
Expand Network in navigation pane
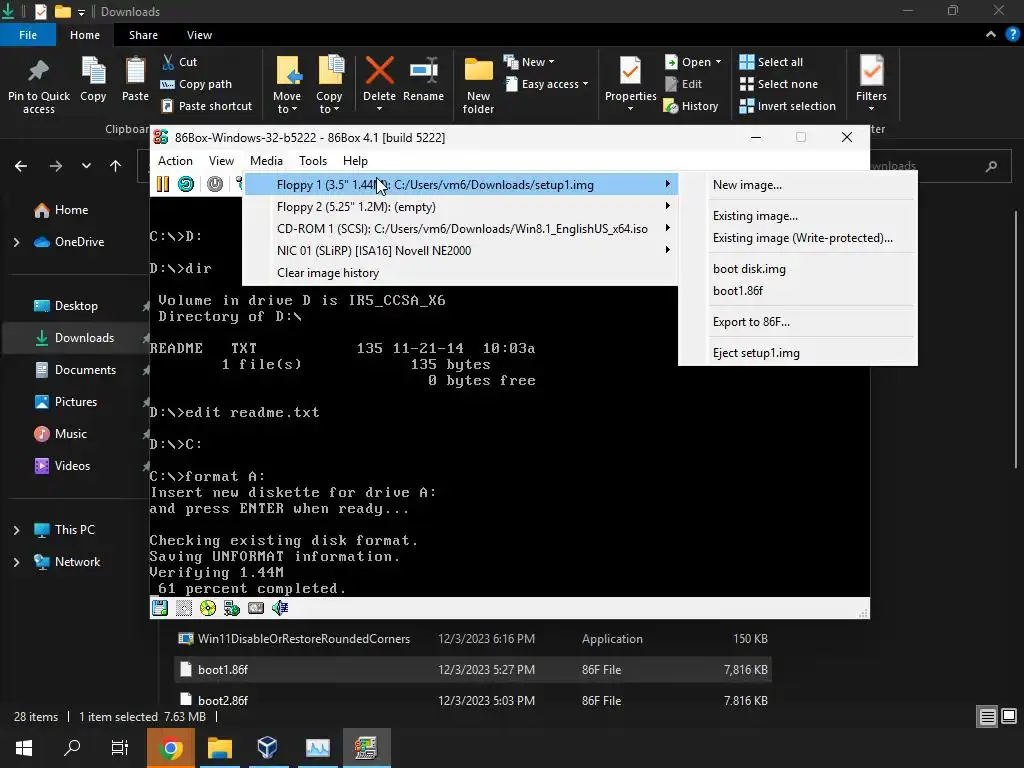click(x=16, y=562)
